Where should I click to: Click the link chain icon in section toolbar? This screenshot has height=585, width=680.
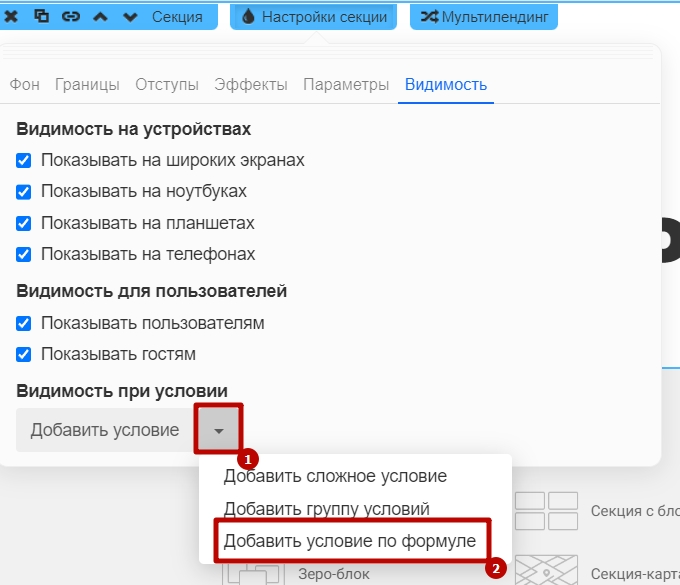[x=71, y=16]
